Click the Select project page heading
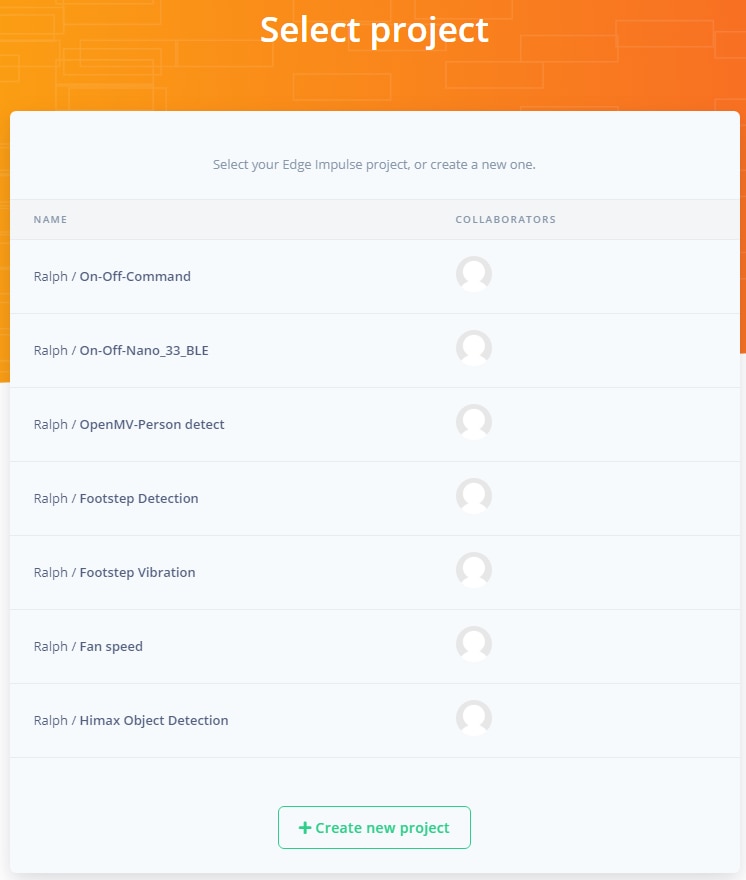 [374, 31]
